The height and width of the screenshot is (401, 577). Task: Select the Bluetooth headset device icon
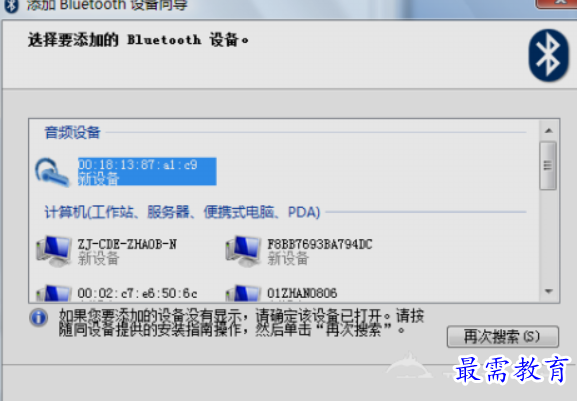(52, 172)
